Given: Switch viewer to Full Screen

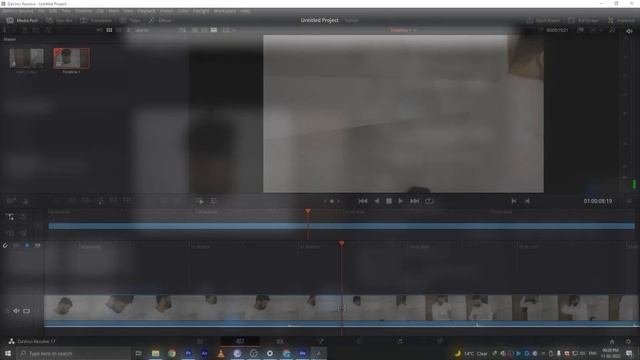Looking at the screenshot, I should pos(583,20).
